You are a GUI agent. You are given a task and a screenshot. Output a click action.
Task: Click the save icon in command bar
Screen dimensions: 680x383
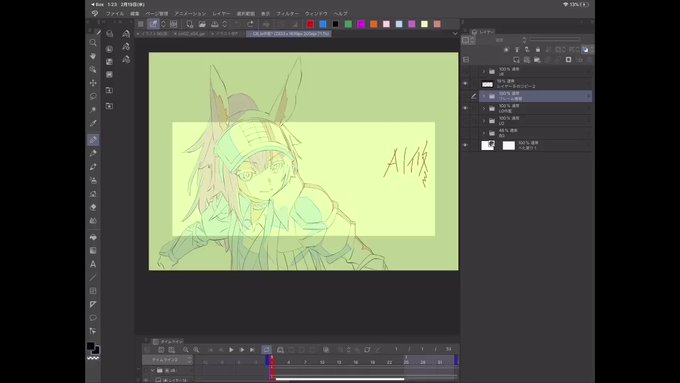215,24
